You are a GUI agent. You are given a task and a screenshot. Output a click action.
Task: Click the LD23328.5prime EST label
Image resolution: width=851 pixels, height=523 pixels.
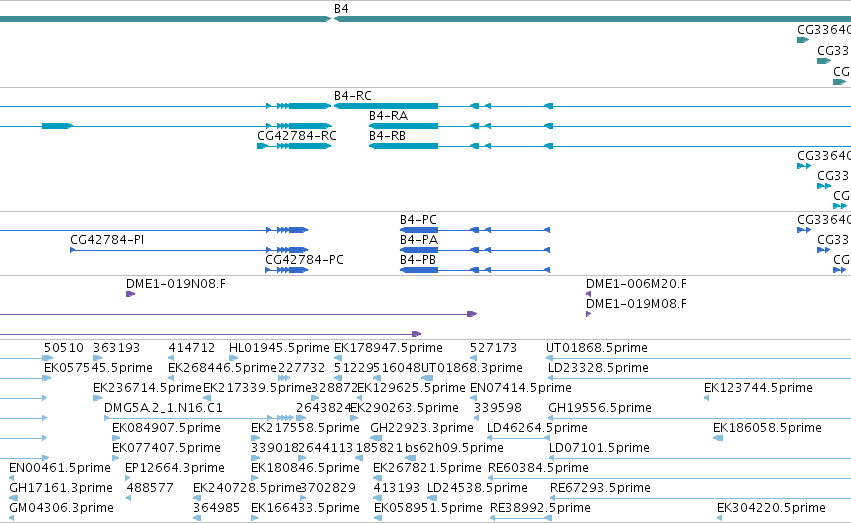click(x=598, y=368)
